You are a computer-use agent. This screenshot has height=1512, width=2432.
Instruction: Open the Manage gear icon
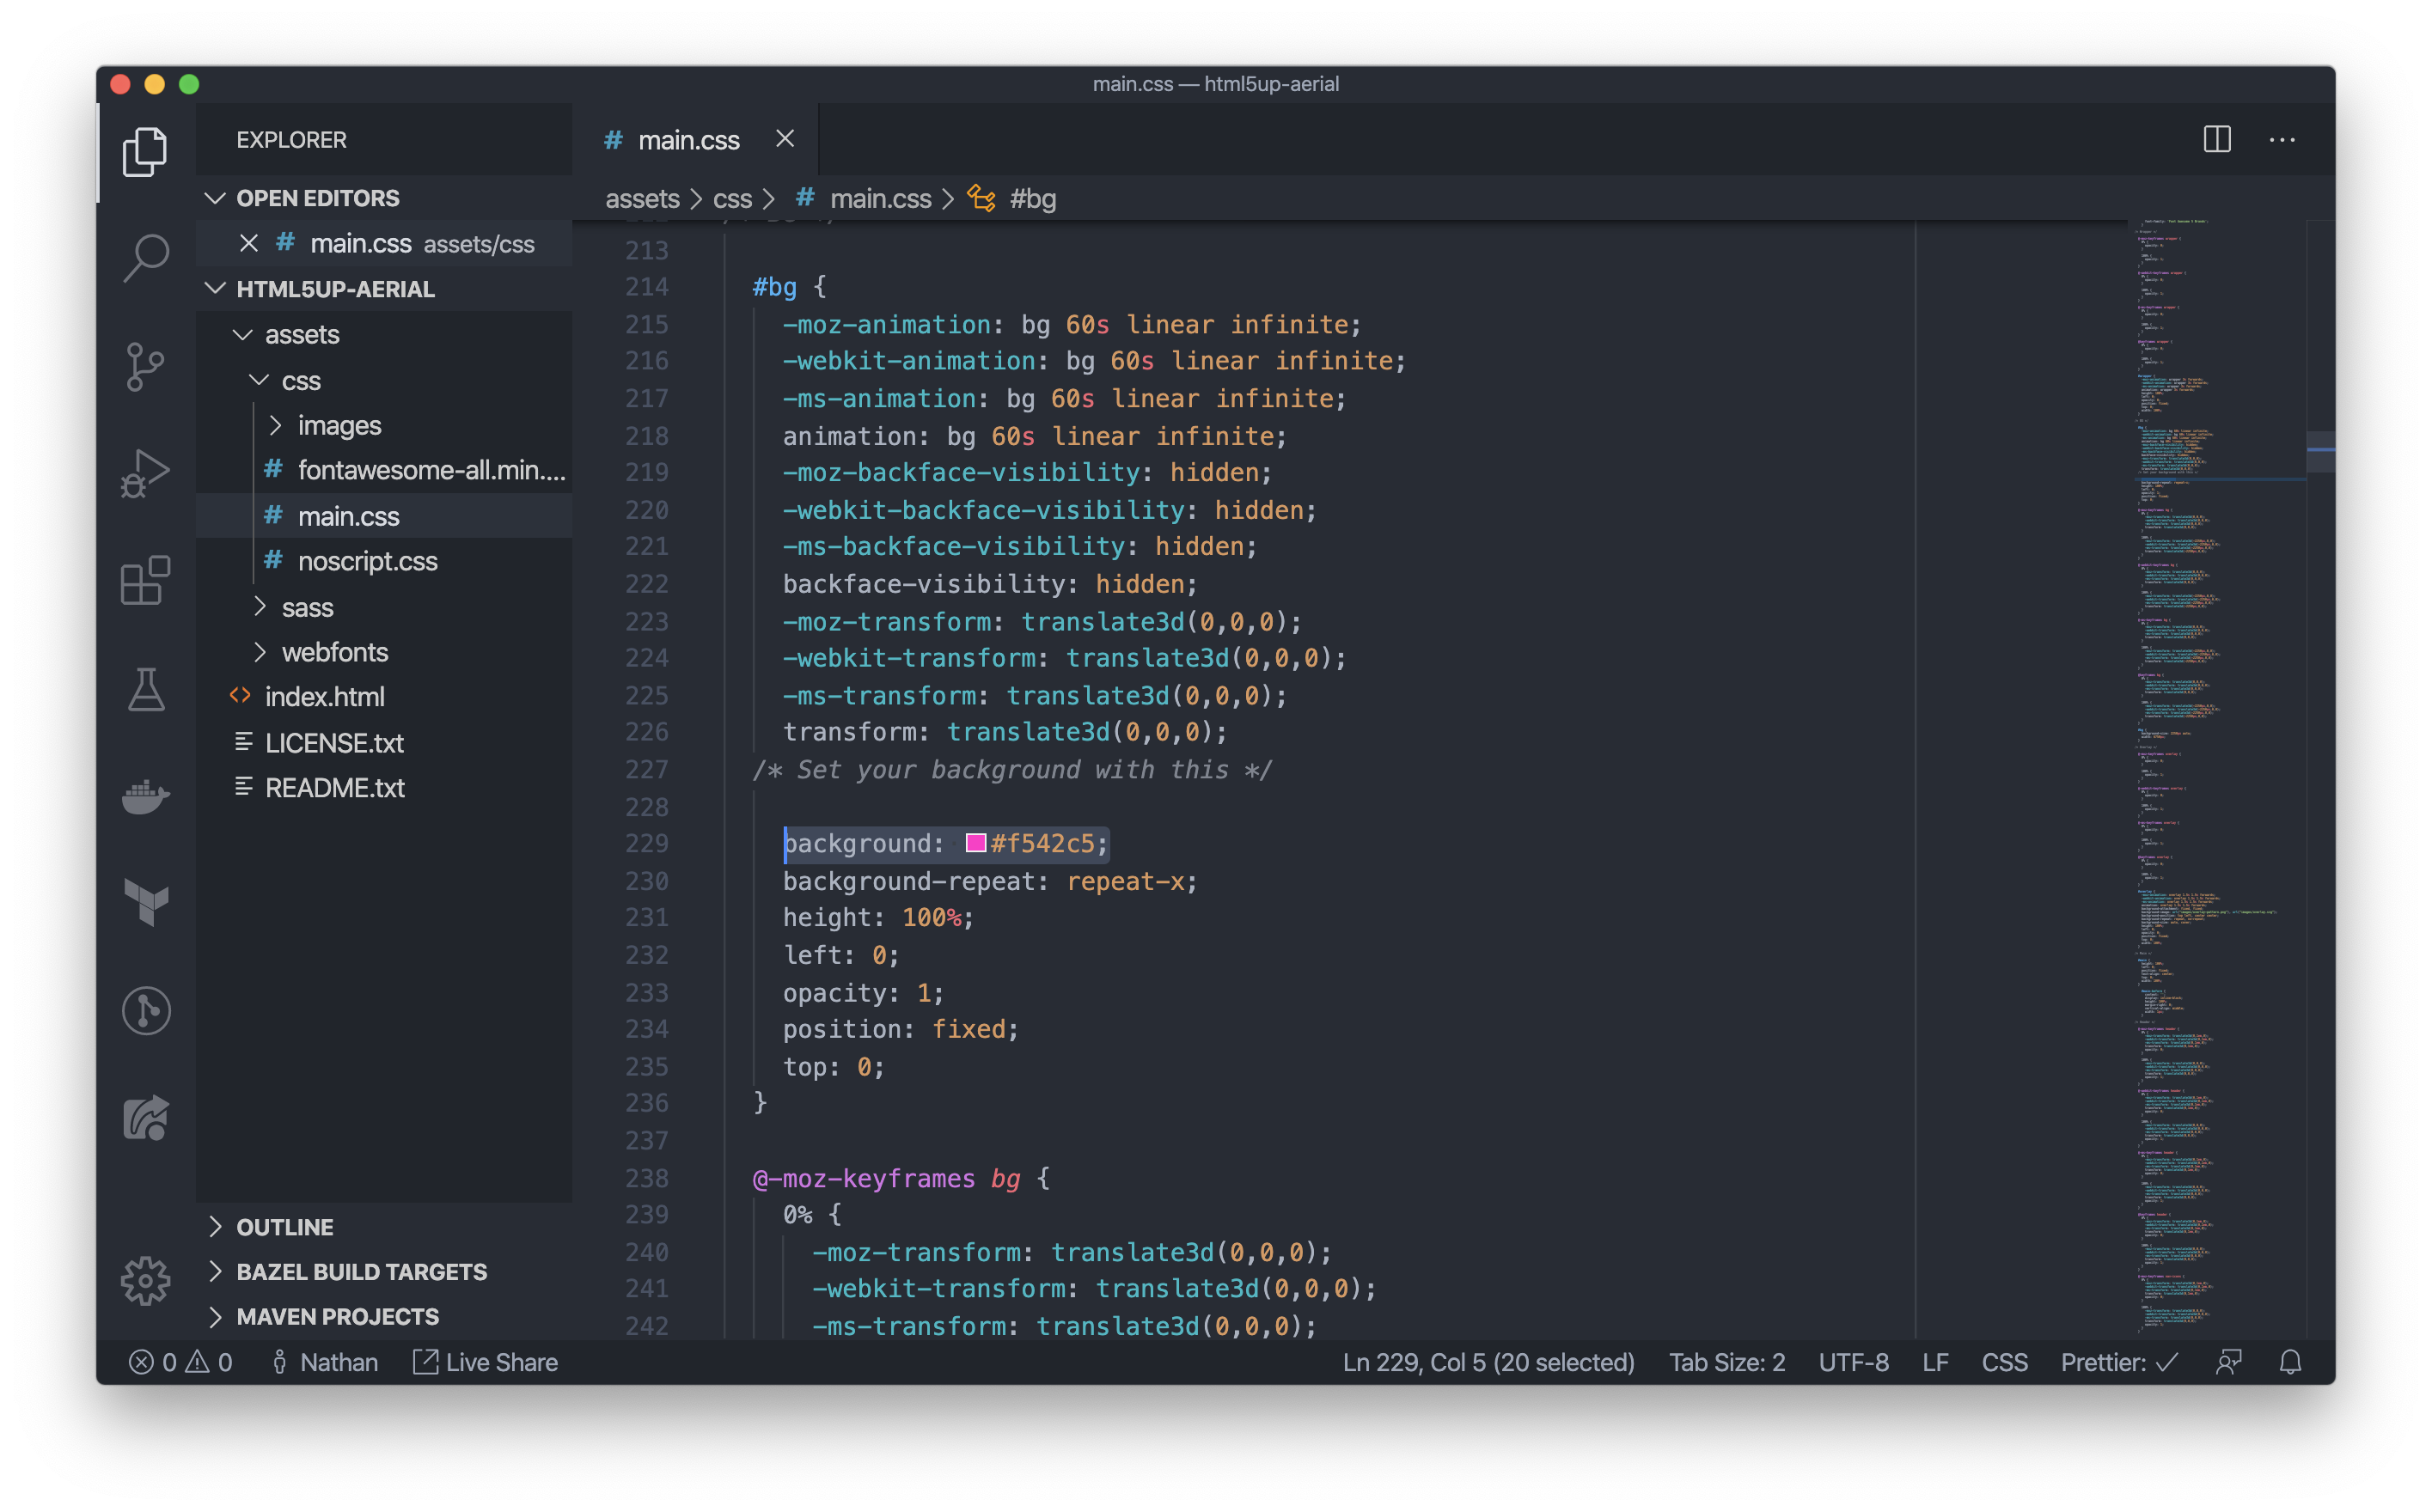[146, 1280]
